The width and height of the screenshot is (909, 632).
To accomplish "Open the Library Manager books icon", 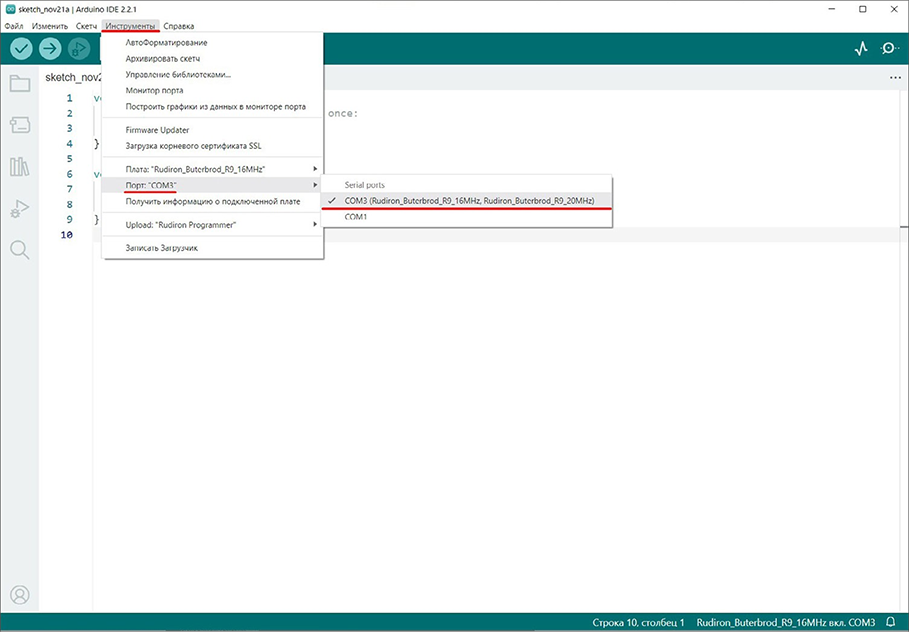I will tap(20, 166).
